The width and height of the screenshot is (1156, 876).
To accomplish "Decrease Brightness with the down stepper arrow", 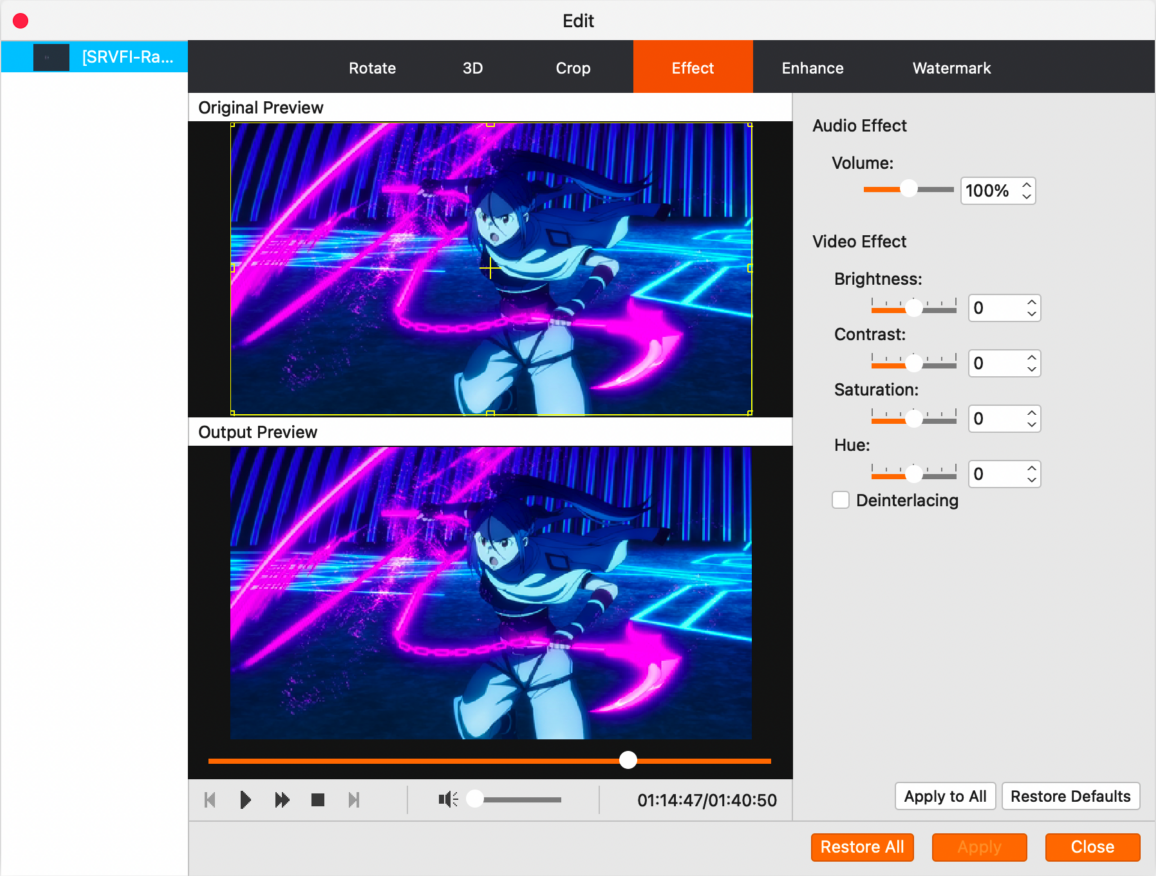I will click(1031, 314).
